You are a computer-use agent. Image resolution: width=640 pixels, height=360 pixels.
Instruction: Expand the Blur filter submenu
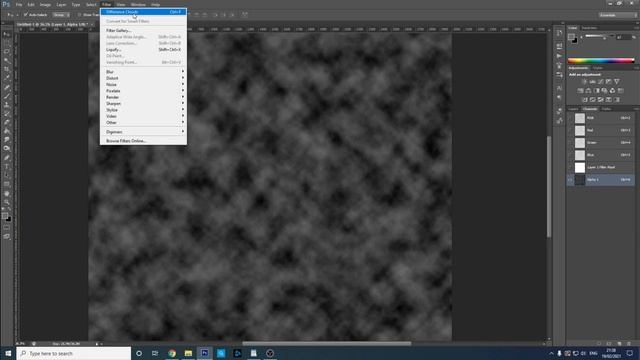pos(143,71)
